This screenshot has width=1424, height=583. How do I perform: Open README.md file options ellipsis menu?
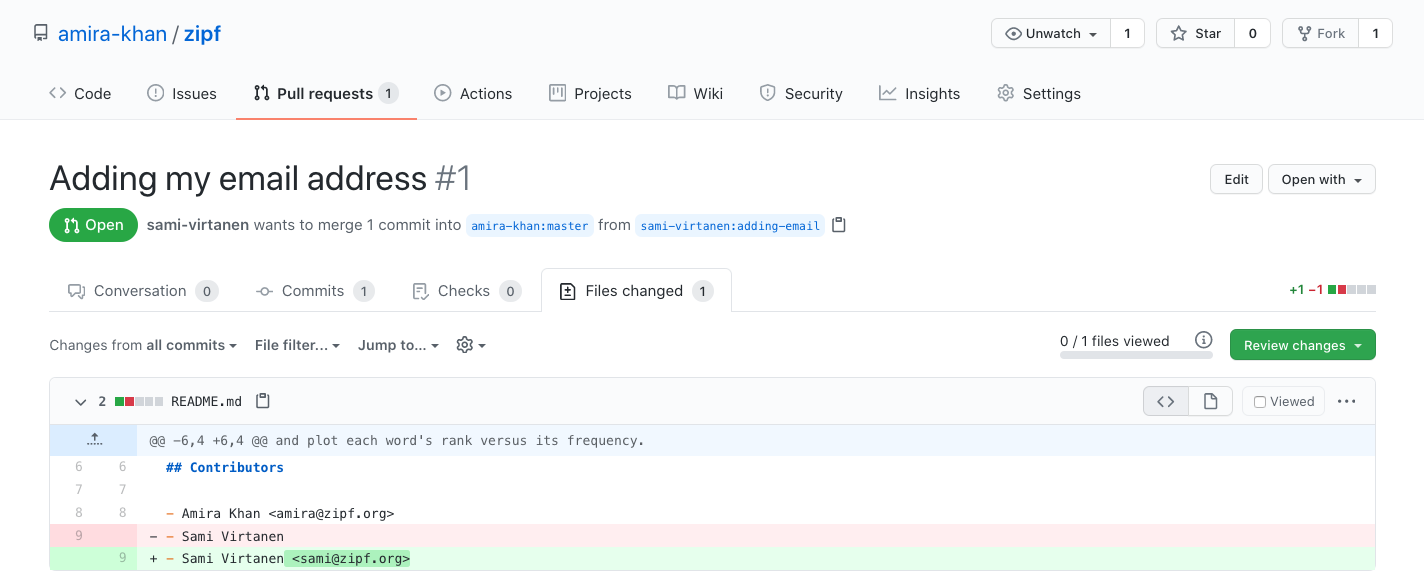point(1347,402)
